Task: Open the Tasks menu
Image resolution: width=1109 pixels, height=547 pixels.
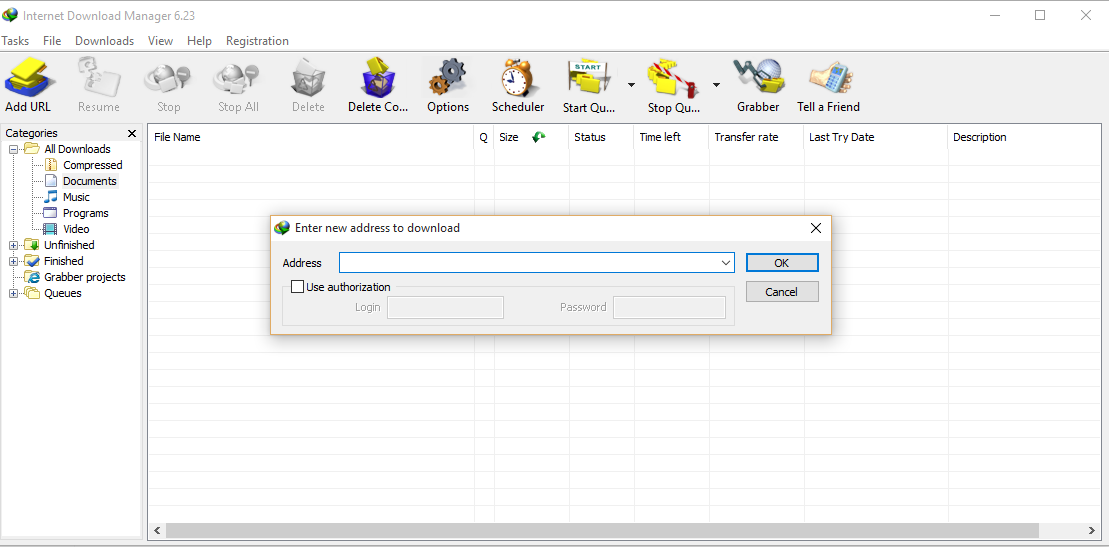Action: [15, 41]
